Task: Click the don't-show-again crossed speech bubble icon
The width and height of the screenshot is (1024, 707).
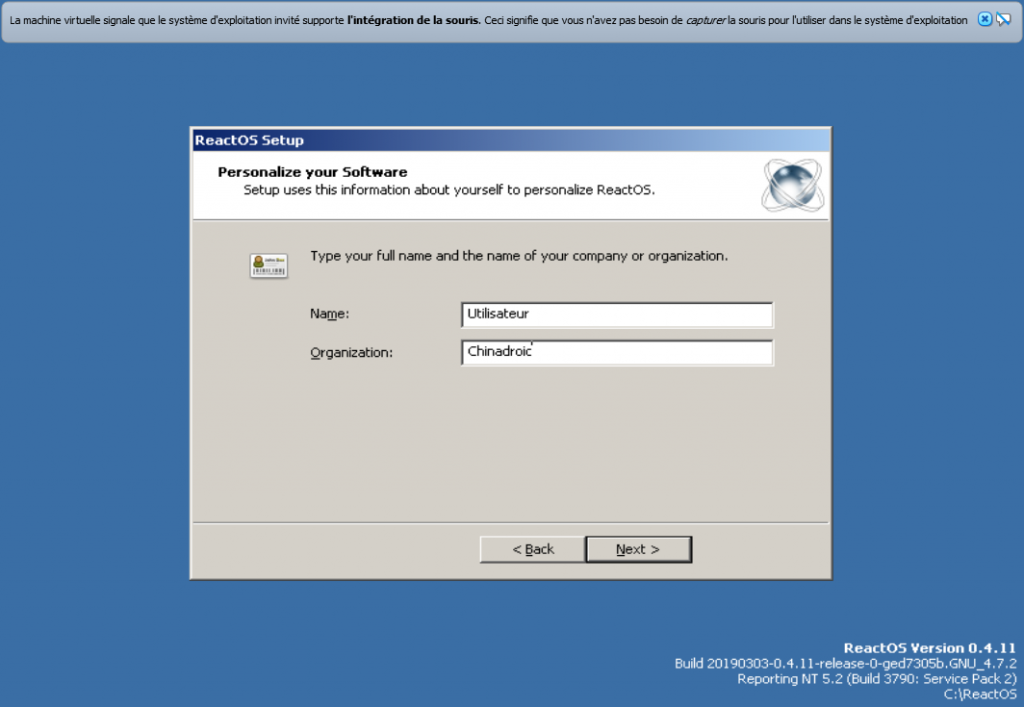Action: click(x=1004, y=20)
